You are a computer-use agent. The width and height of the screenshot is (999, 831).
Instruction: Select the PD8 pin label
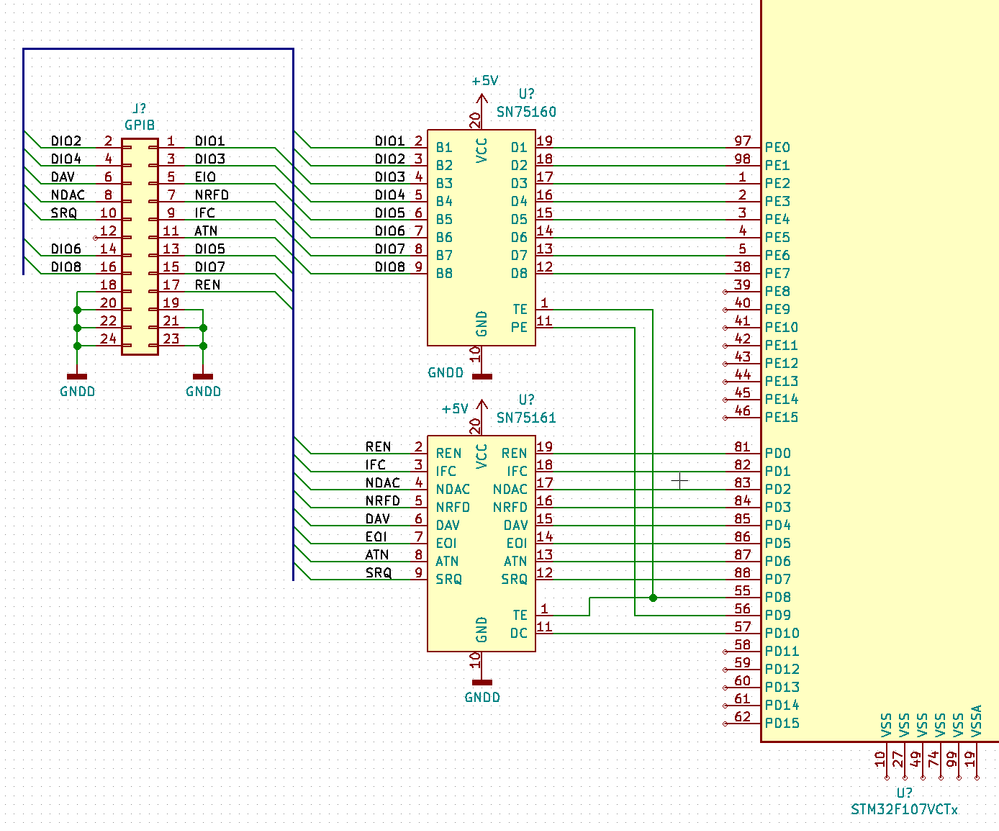pos(778,597)
